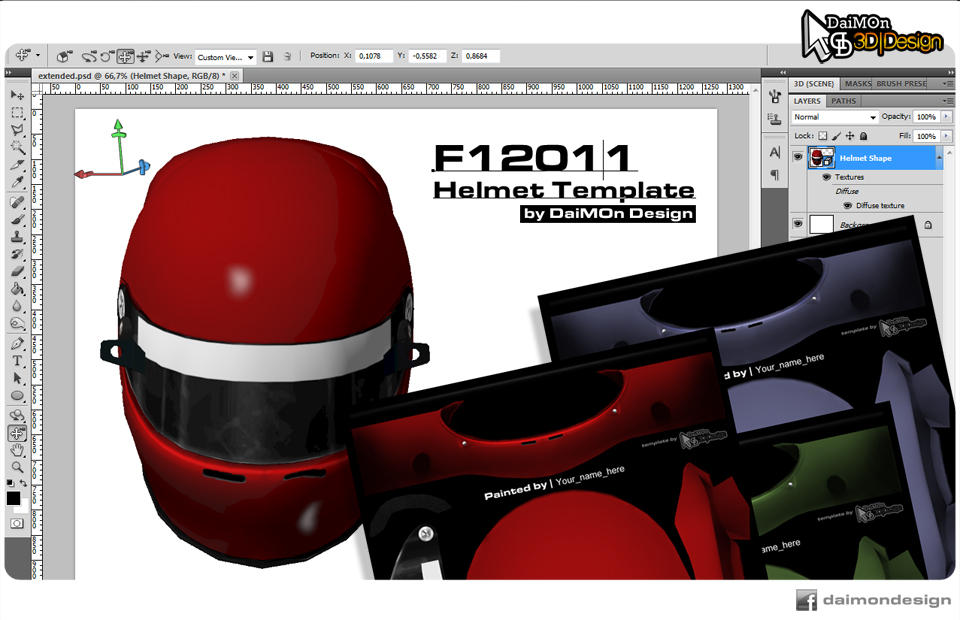Select the Move tool in the toolbox
The width and height of the screenshot is (960, 620).
click(17, 95)
